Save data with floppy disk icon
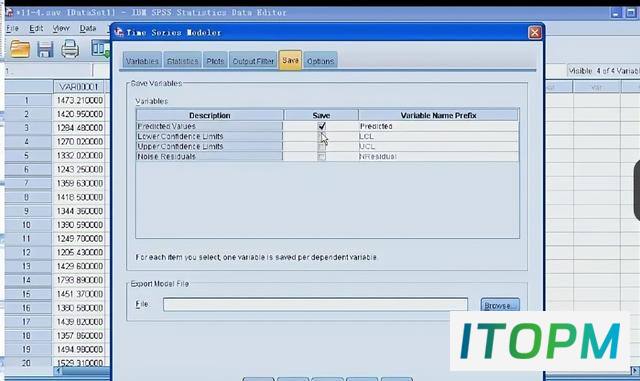640x381 pixels. (45, 49)
